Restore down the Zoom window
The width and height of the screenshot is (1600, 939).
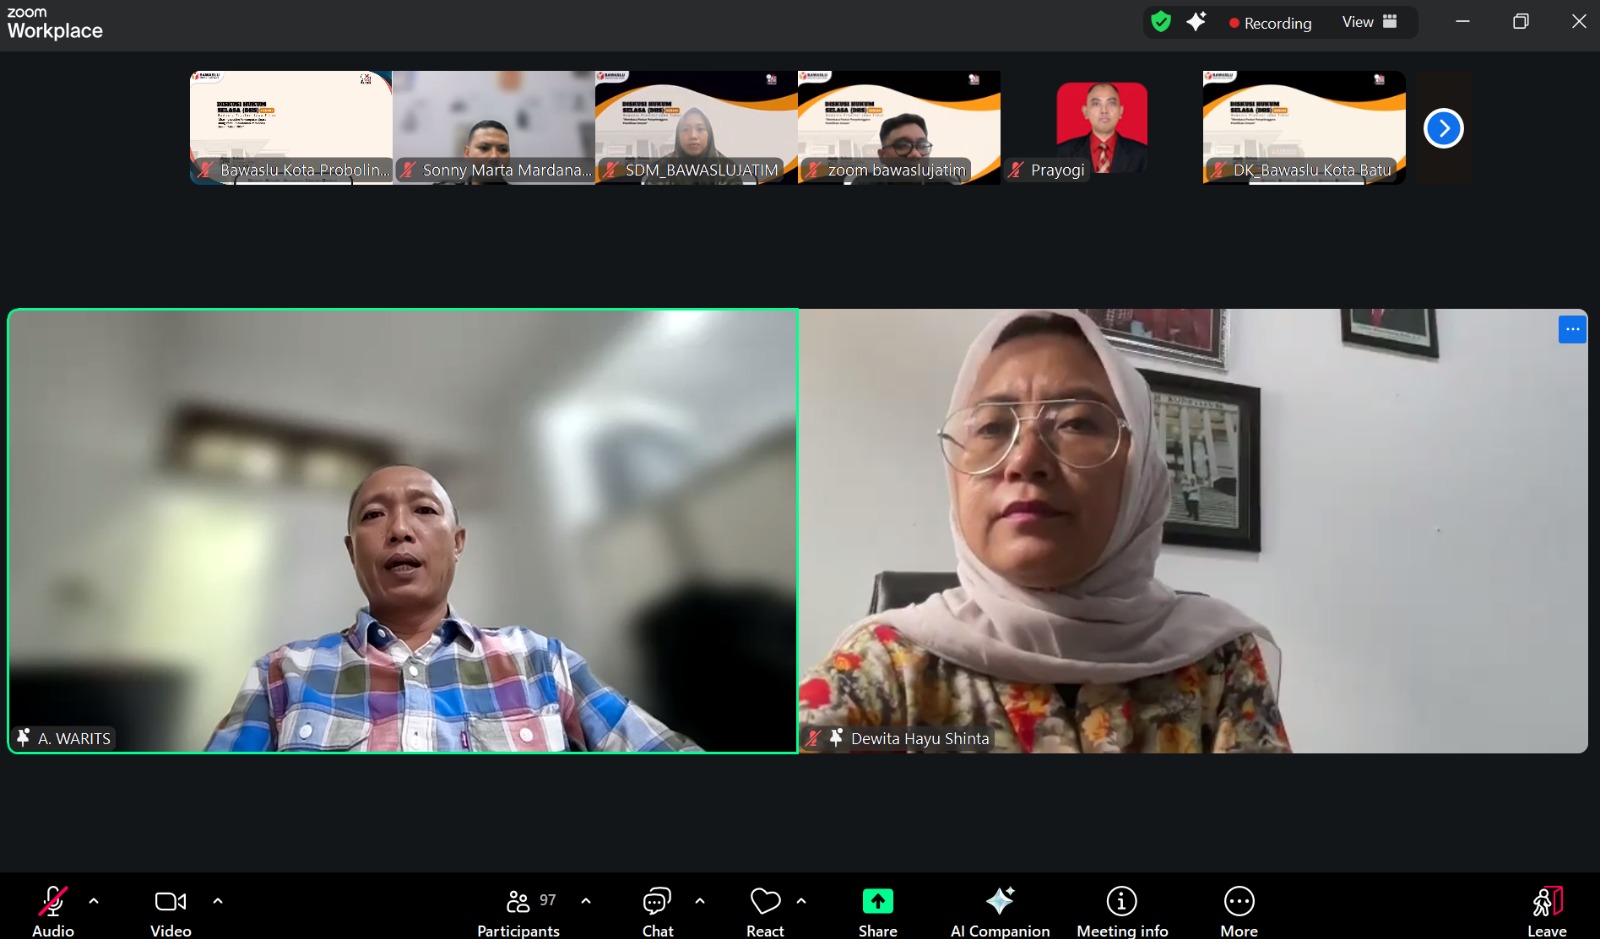click(1521, 21)
